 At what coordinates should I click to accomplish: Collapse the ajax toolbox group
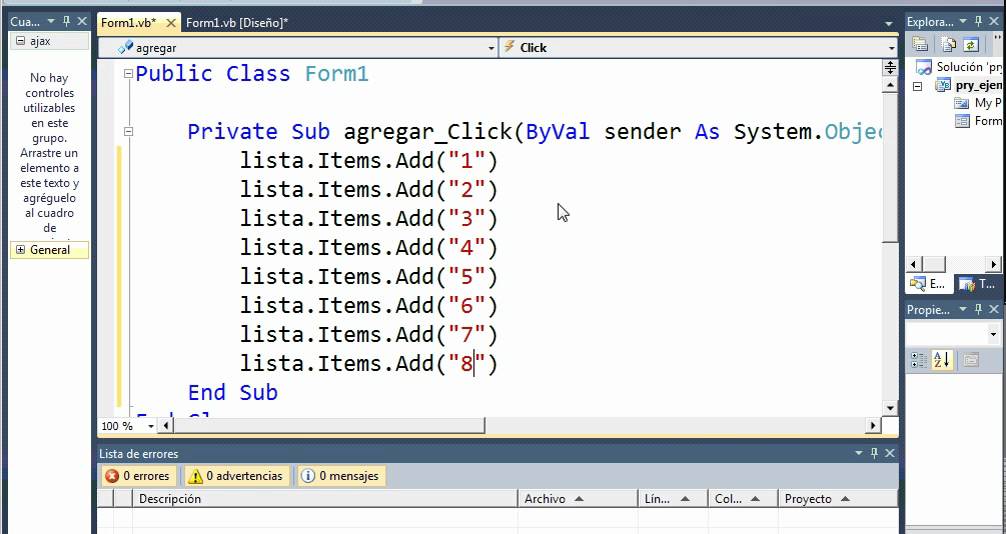pyautogui.click(x=21, y=41)
